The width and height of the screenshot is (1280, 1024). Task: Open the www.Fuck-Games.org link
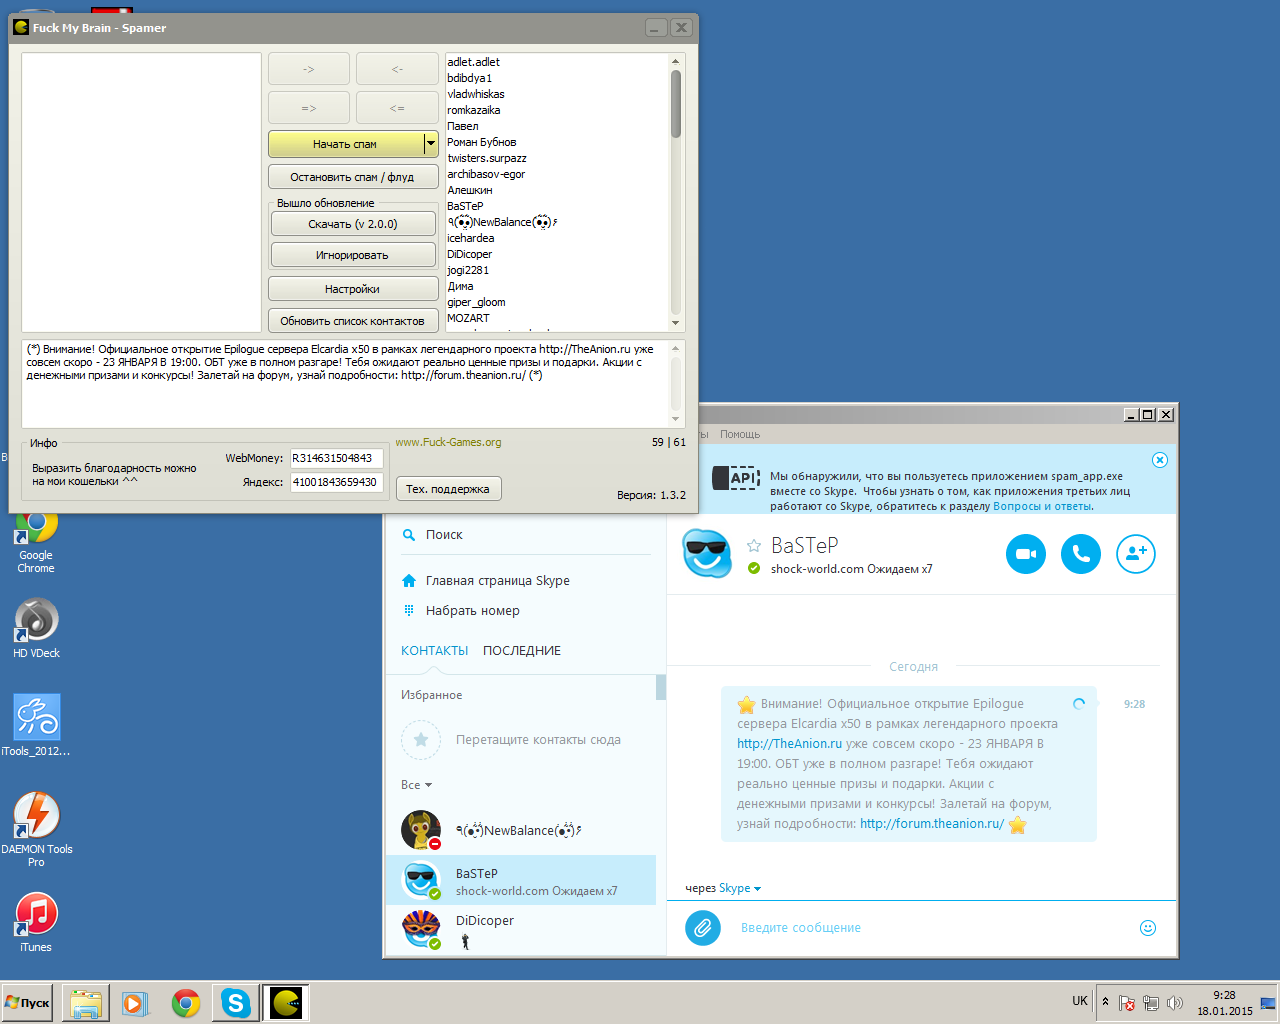click(x=448, y=442)
